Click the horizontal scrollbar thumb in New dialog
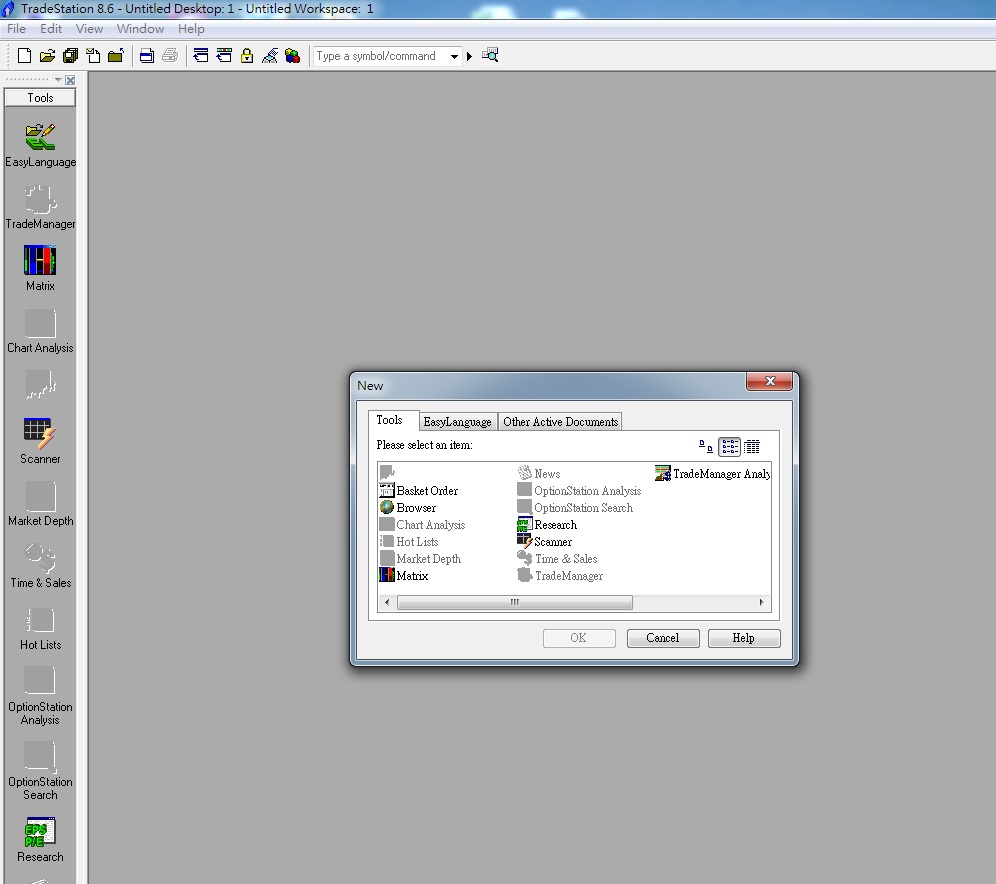Viewport: 996px width, 884px height. pos(515,602)
